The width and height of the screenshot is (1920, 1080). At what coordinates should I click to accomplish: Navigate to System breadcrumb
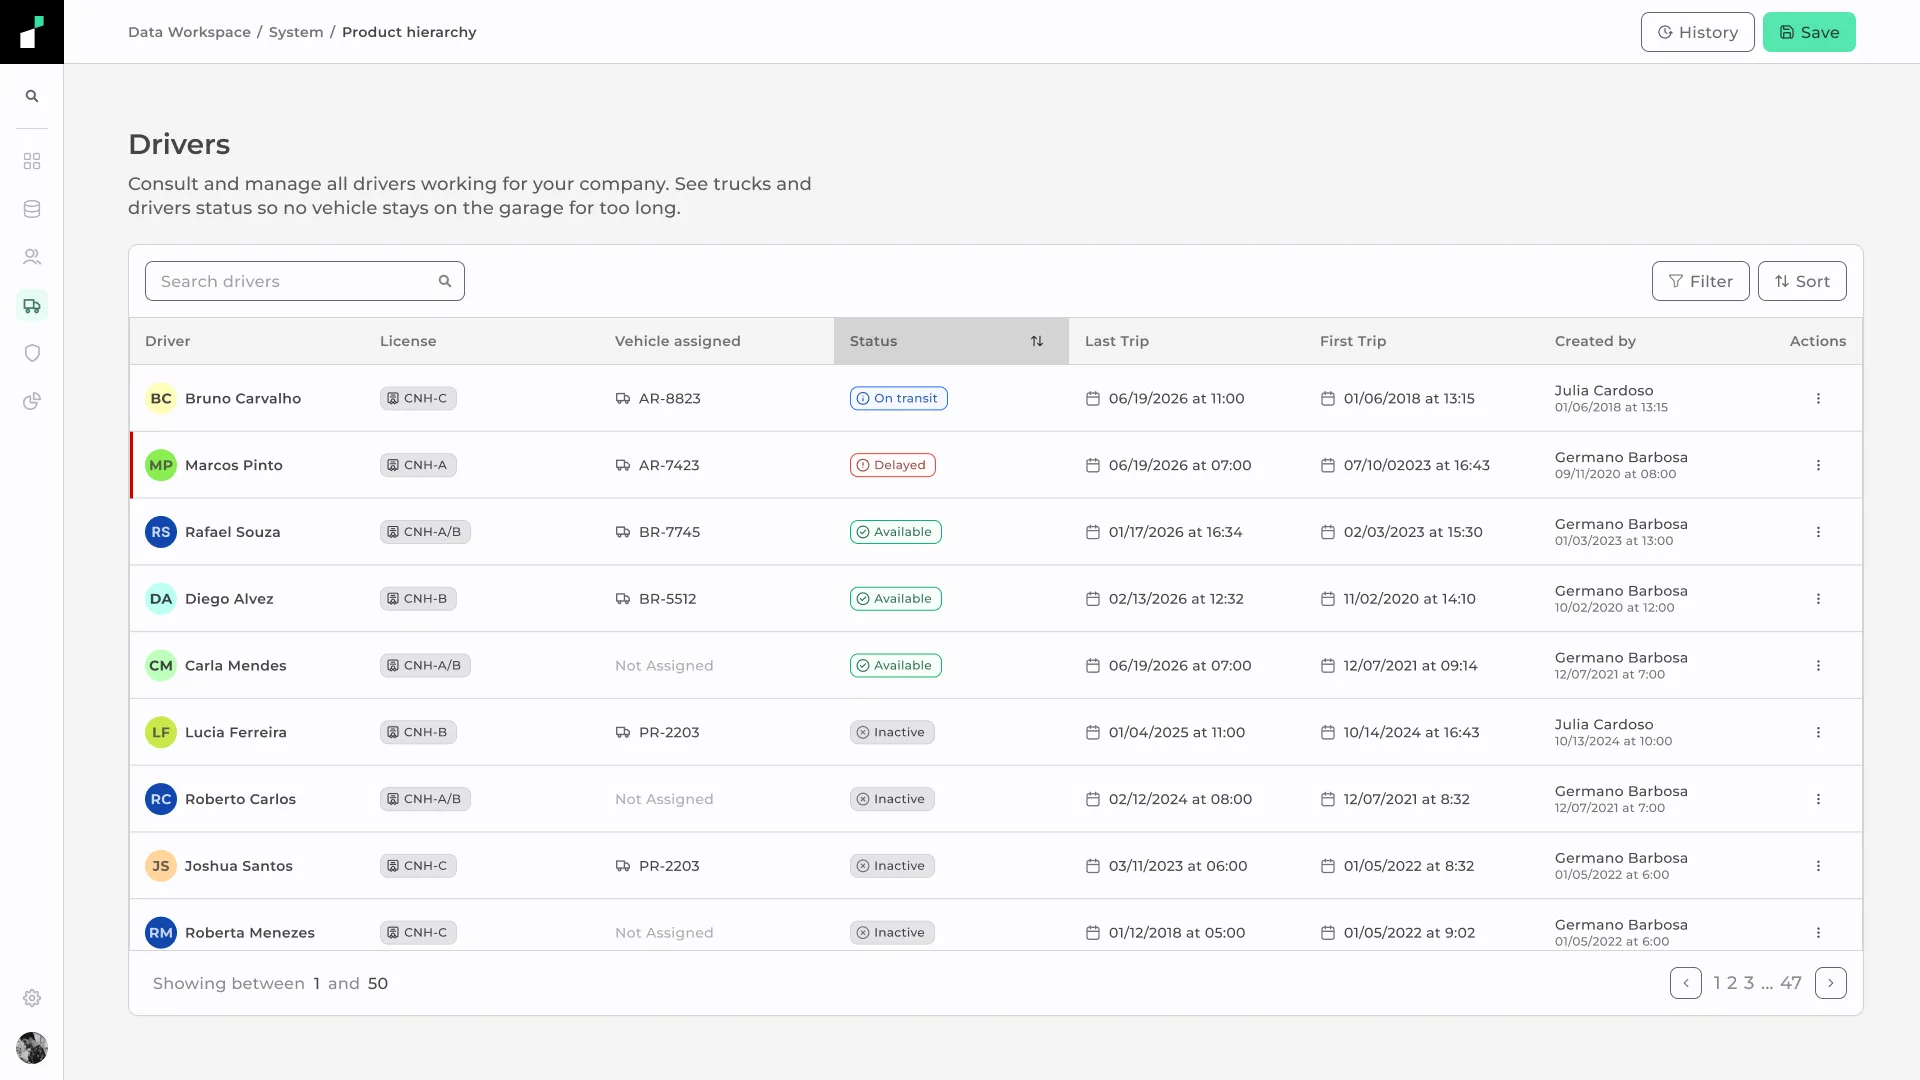[296, 32]
